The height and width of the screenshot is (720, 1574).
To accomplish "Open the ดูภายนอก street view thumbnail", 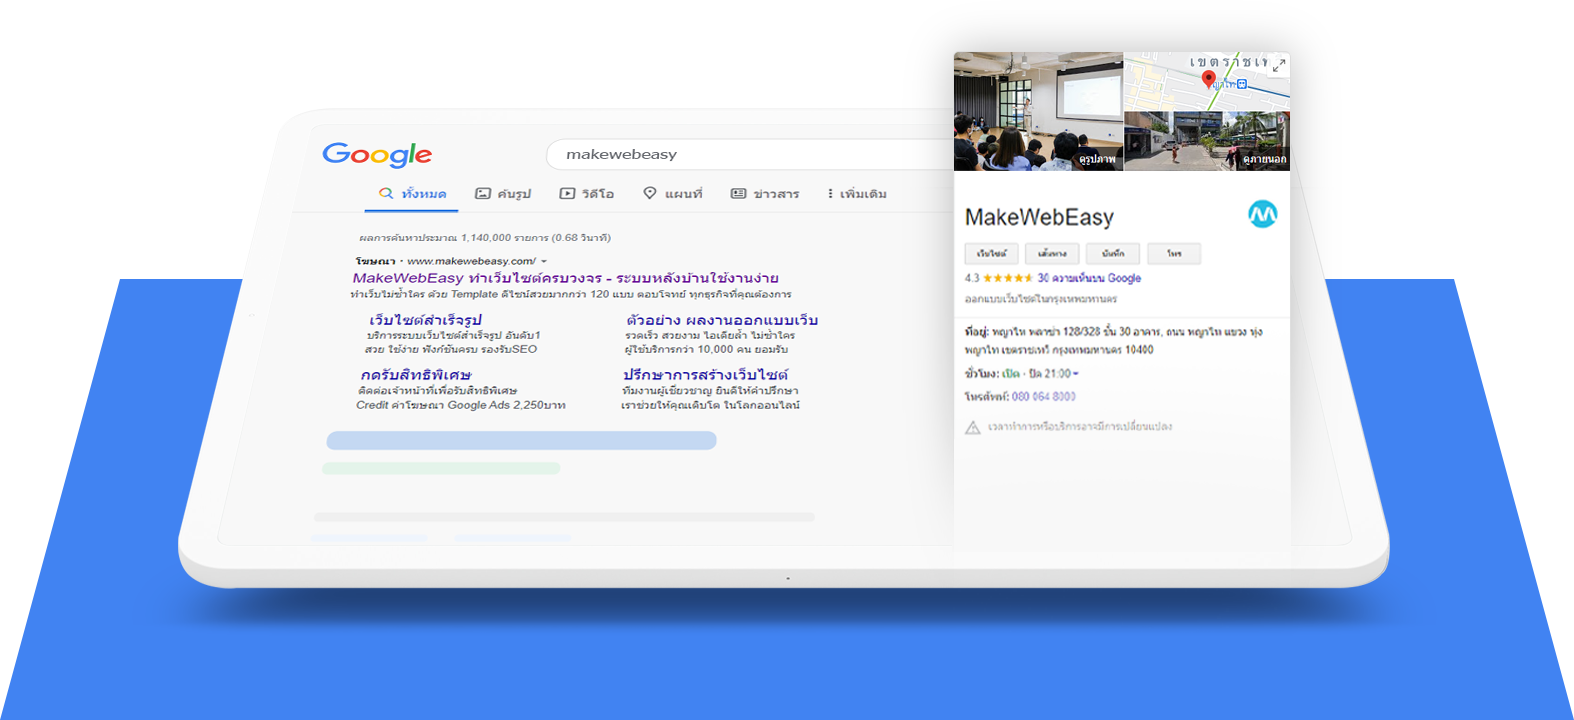I will [1207, 141].
